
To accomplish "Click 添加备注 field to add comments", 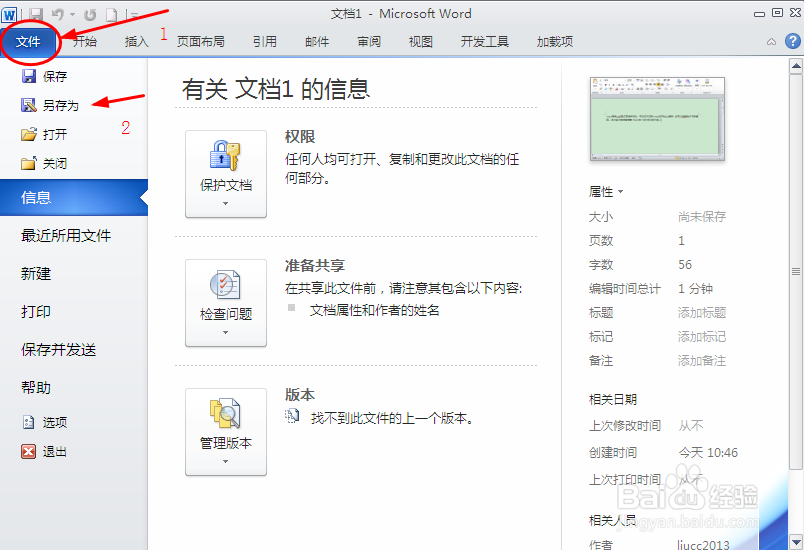I will click(x=702, y=361).
